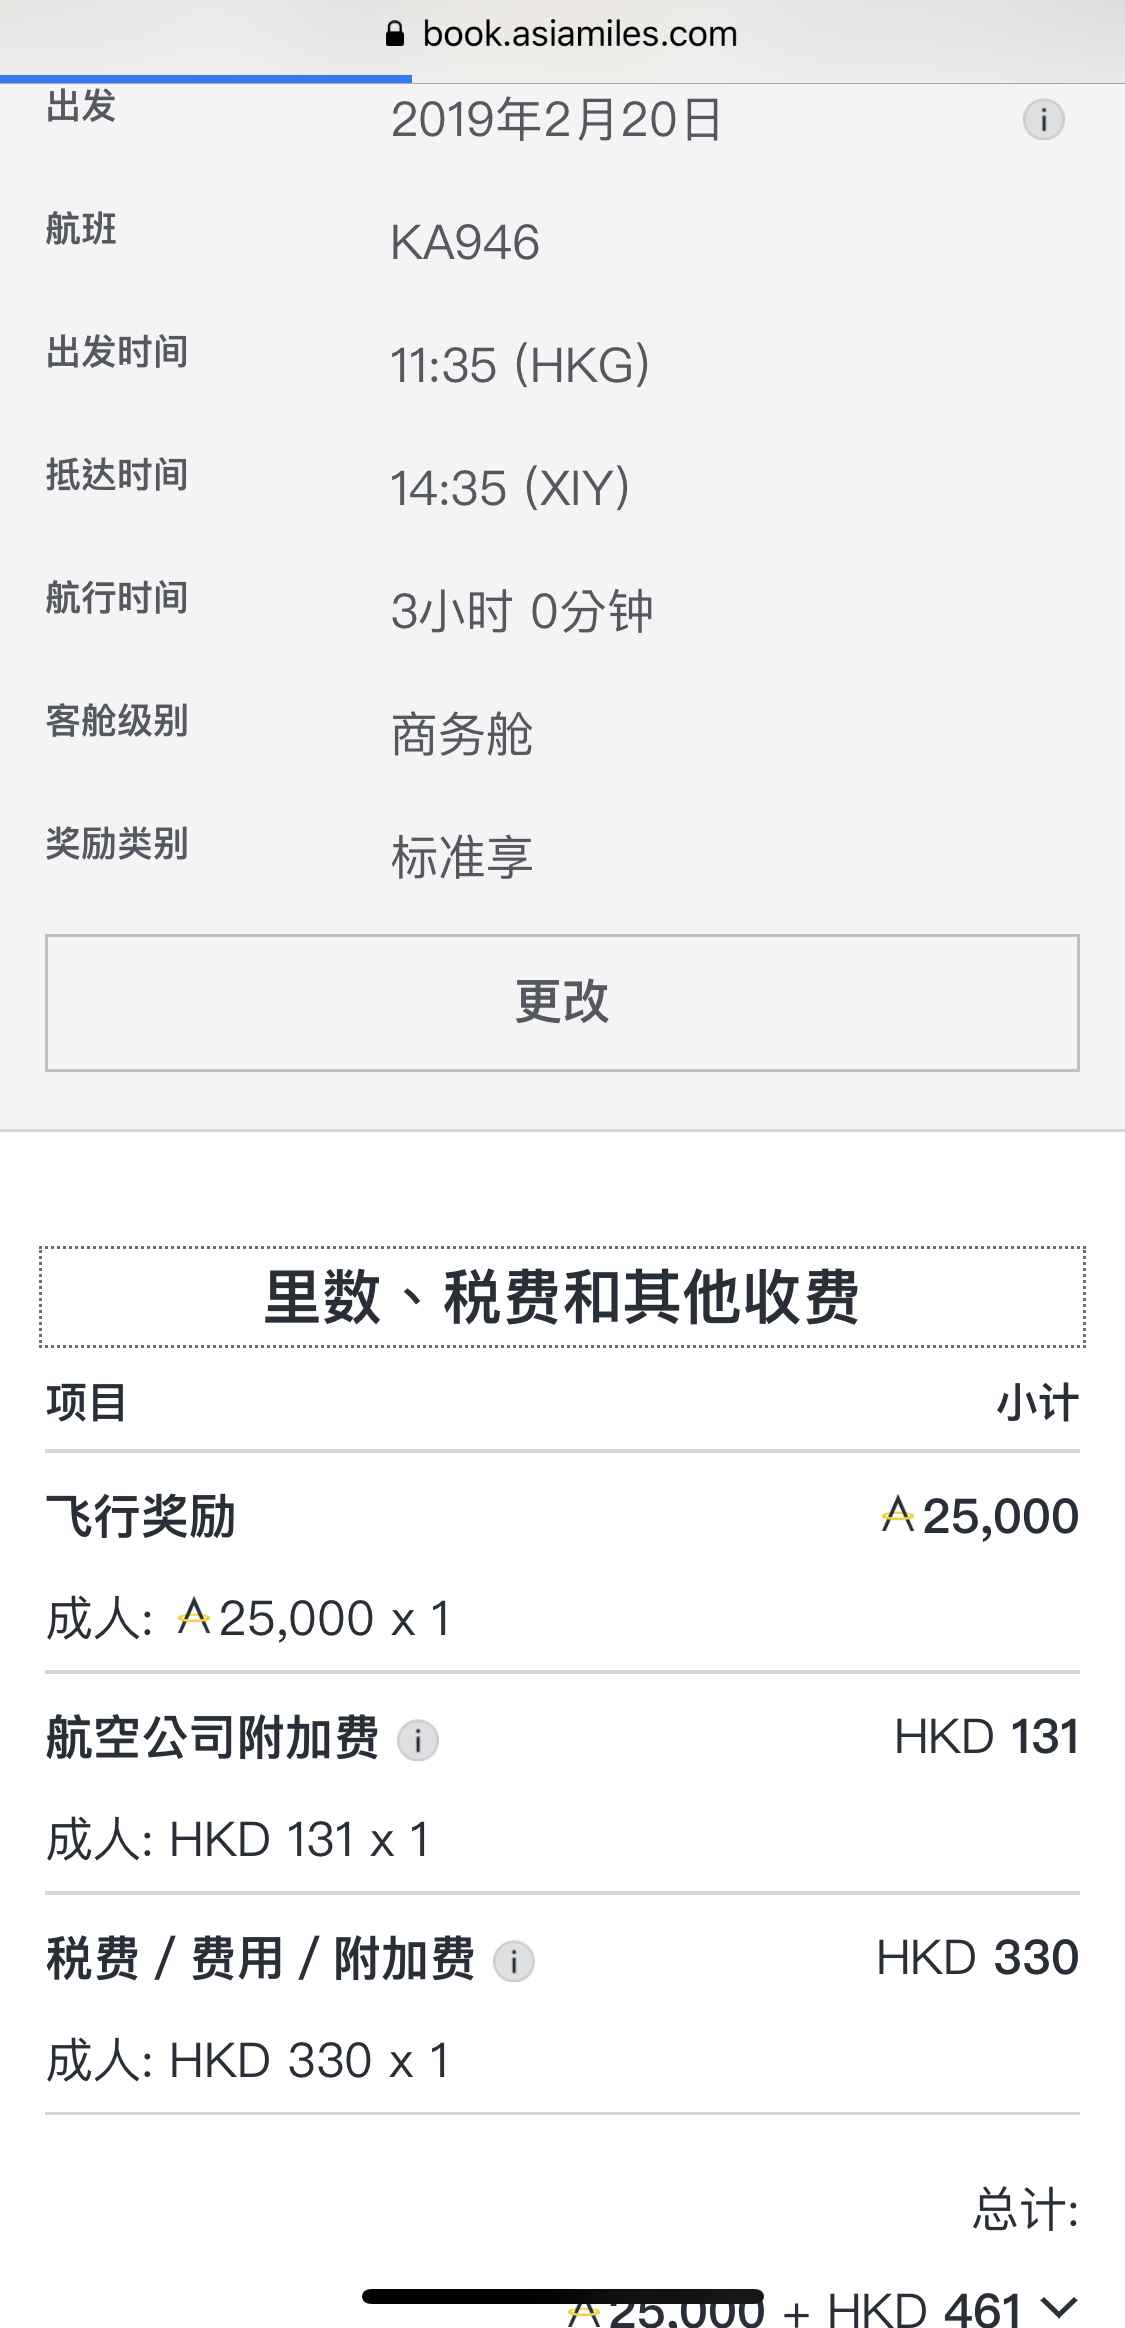The image size is (1125, 2328).
Task: Expand the total 总计 chevron arrow
Action: point(1058,2307)
